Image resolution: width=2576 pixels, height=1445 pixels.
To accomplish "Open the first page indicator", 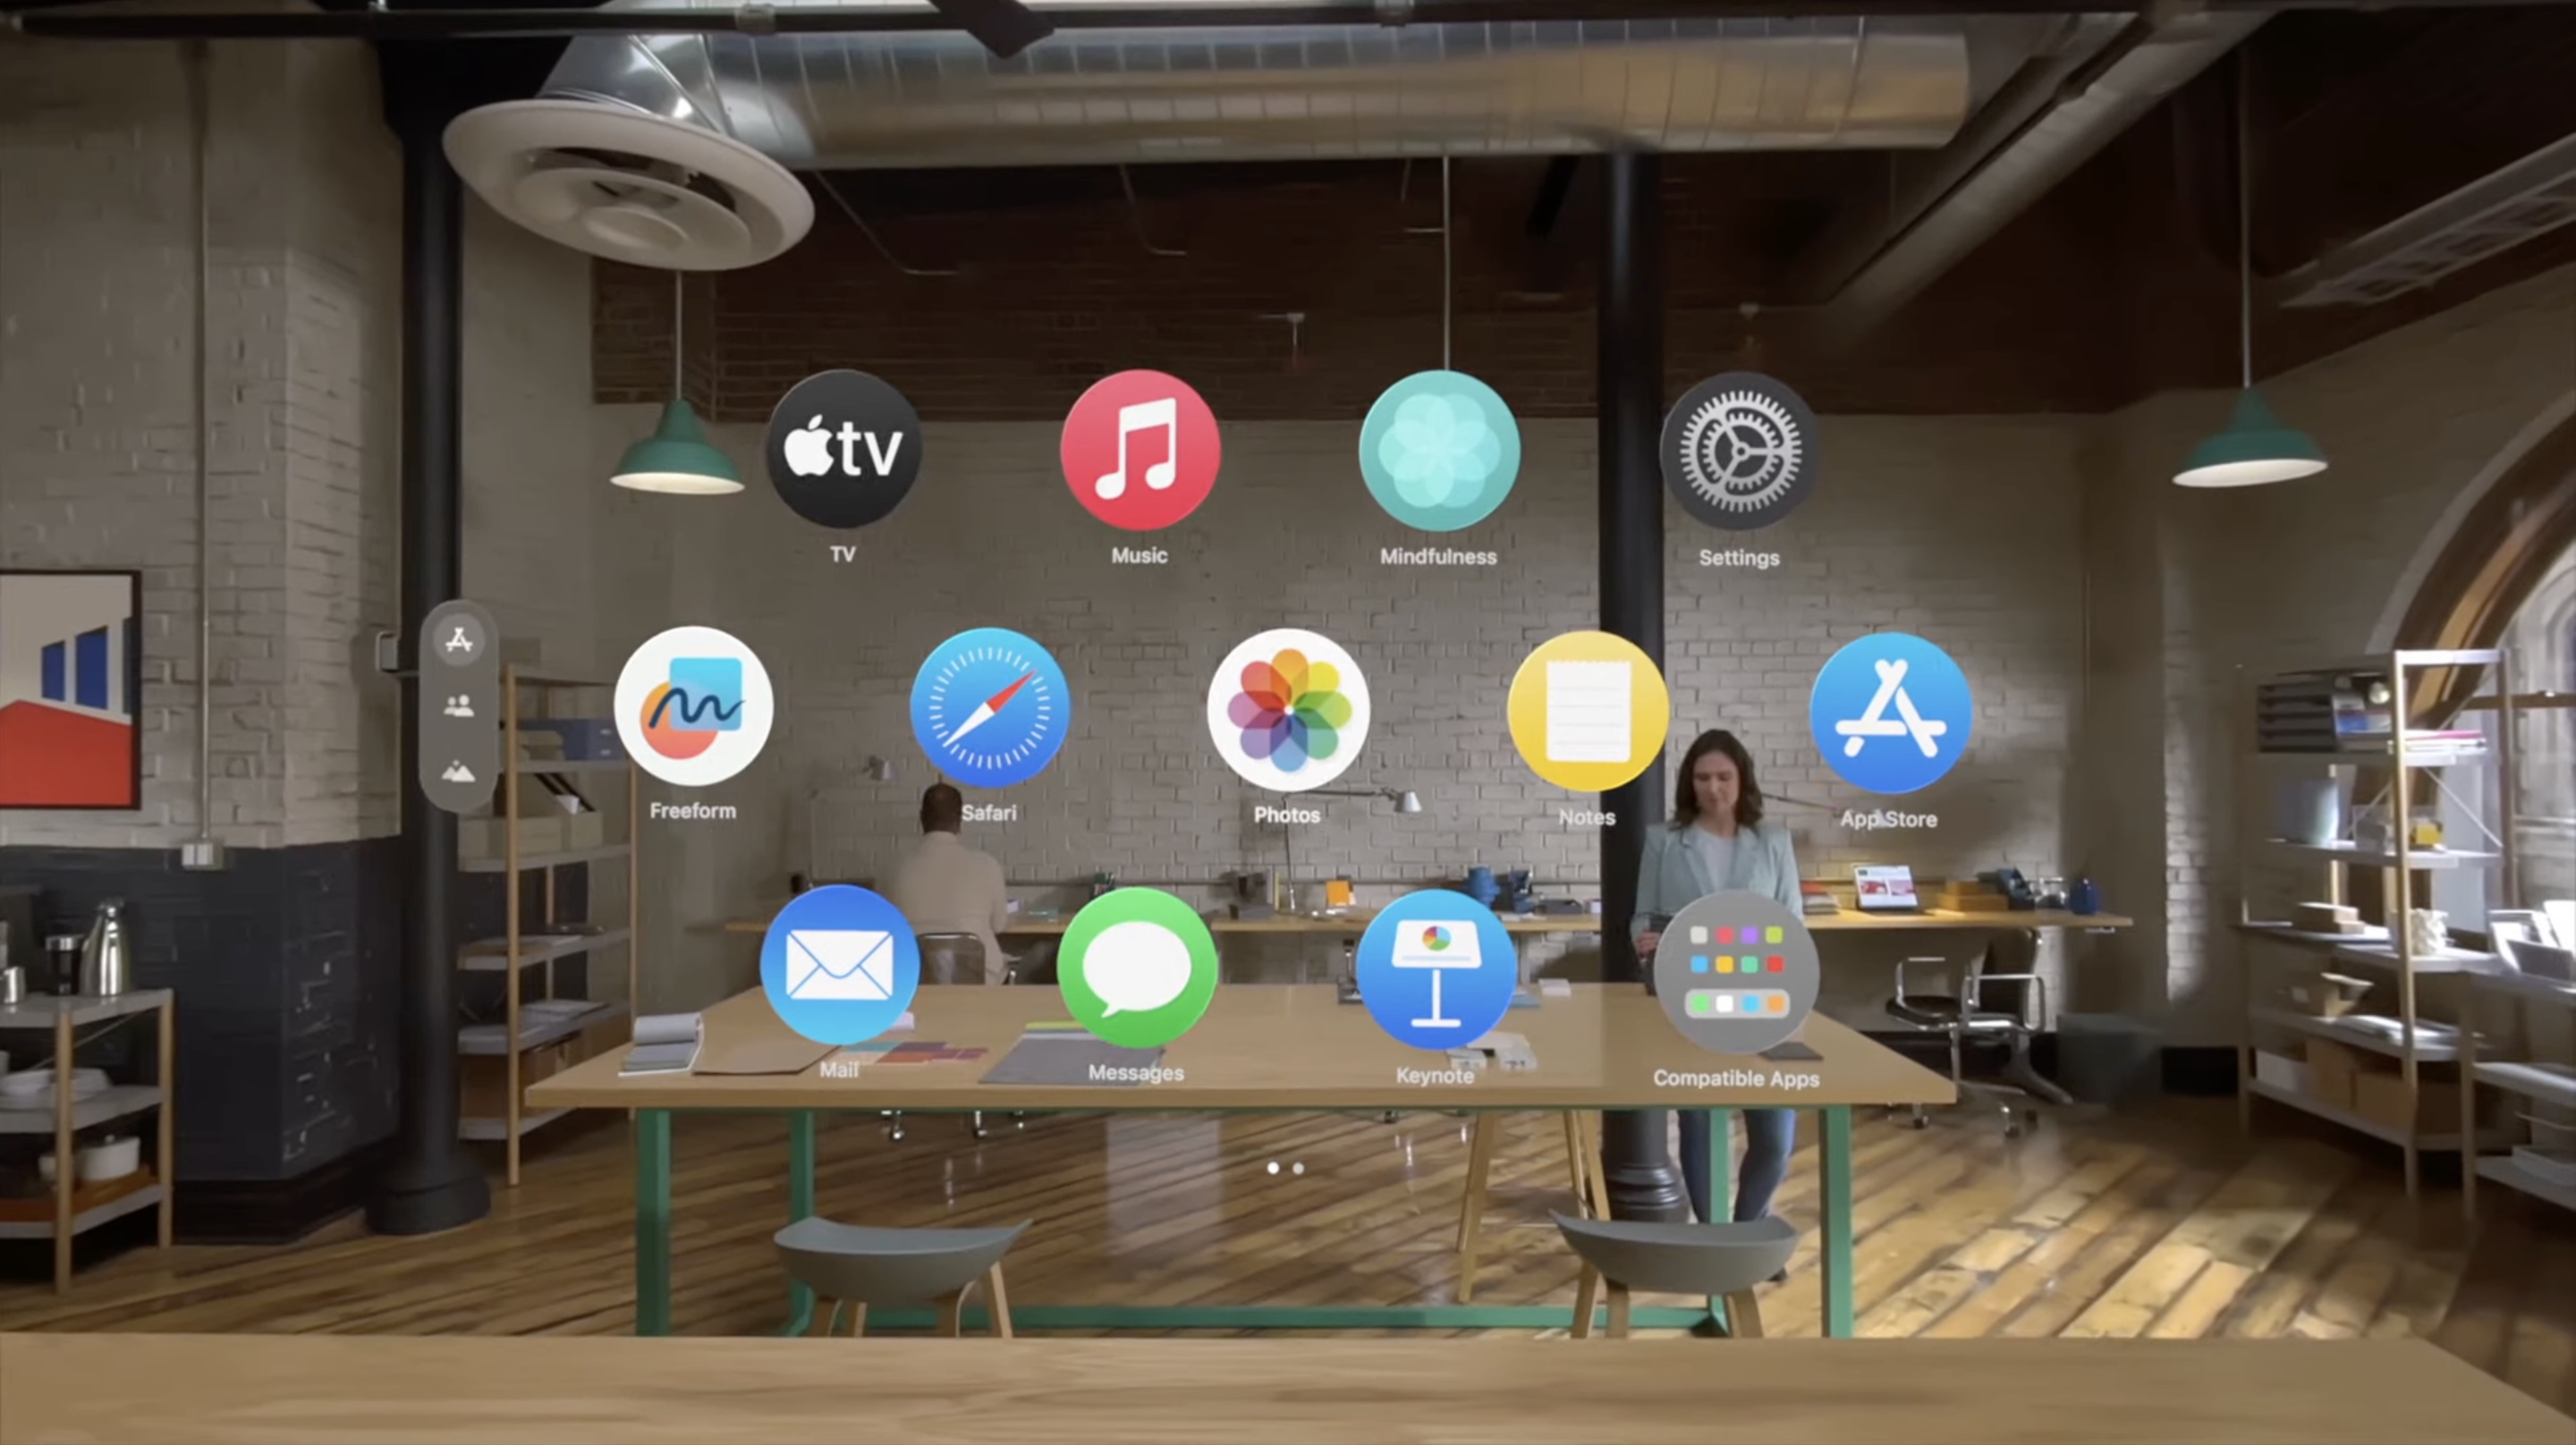I will point(1272,1164).
